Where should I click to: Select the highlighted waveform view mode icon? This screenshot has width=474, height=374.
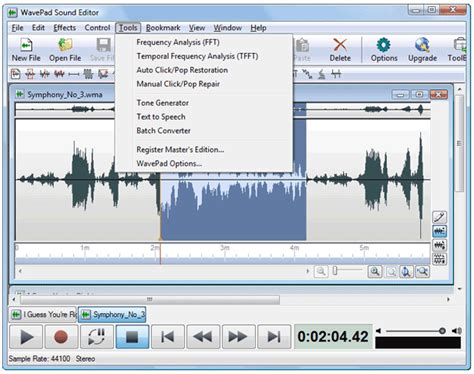click(x=439, y=231)
